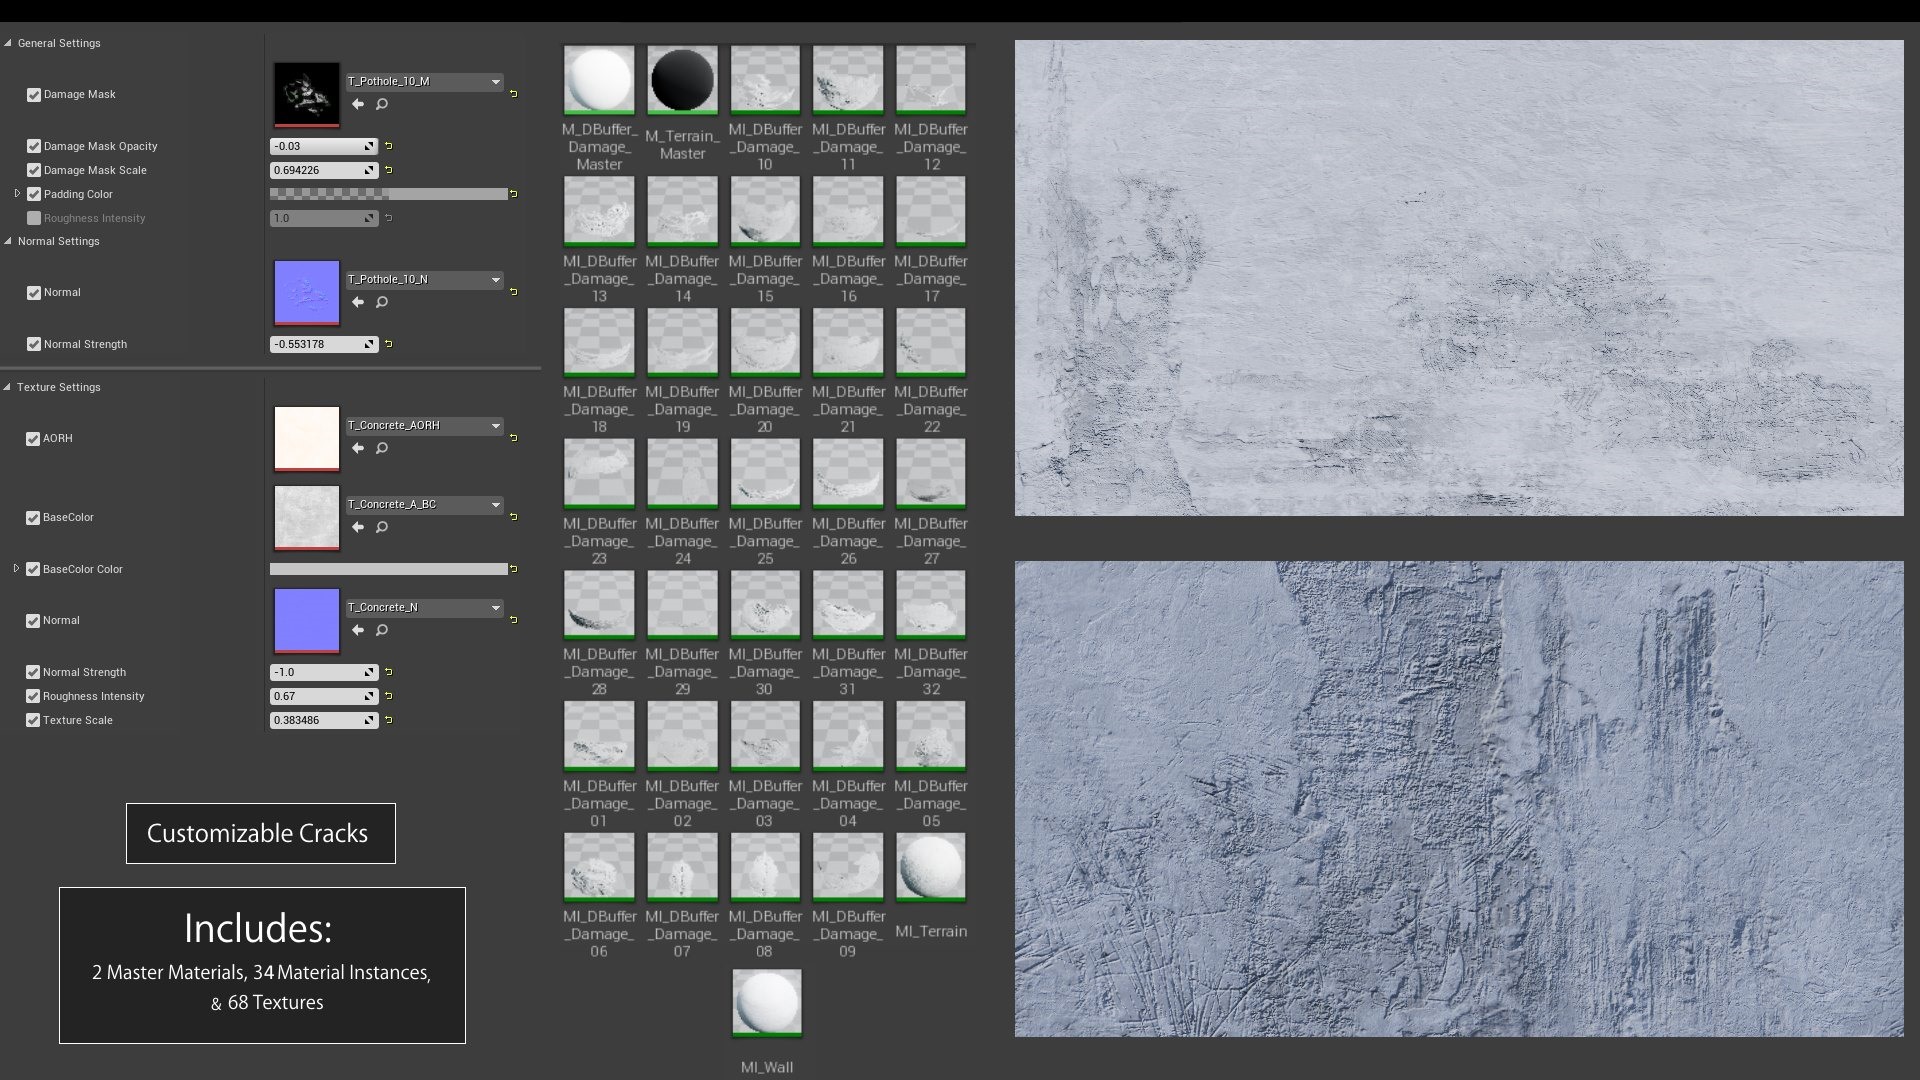This screenshot has width=1920, height=1080.
Task: Click the search icon for T_Concrete_N
Action: (x=380, y=630)
